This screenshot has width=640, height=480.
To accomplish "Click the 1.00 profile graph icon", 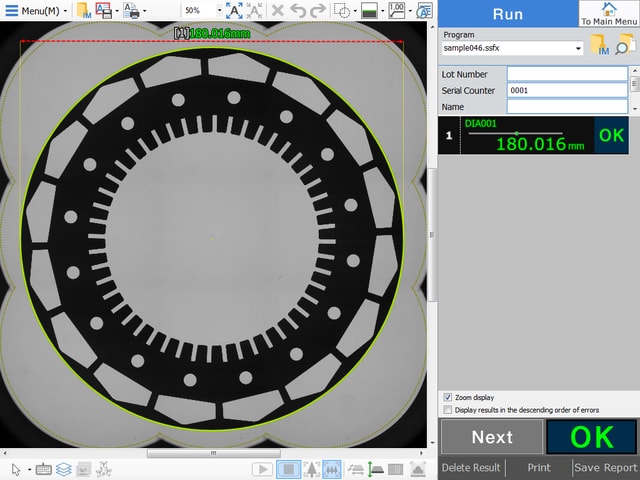I will click(x=397, y=11).
